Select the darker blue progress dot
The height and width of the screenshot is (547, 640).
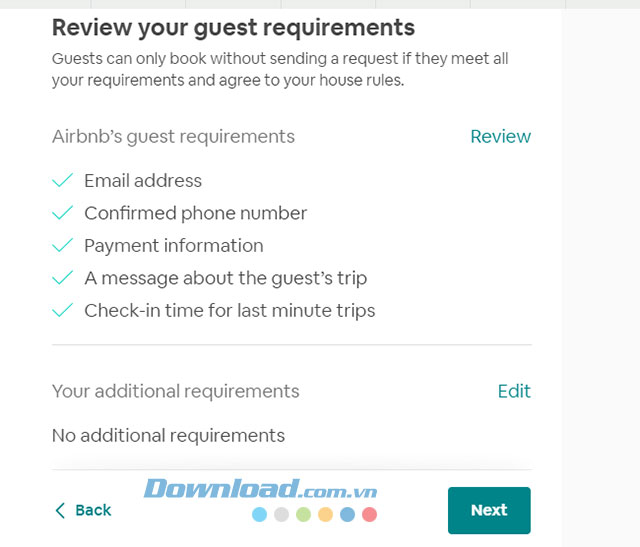tap(347, 515)
